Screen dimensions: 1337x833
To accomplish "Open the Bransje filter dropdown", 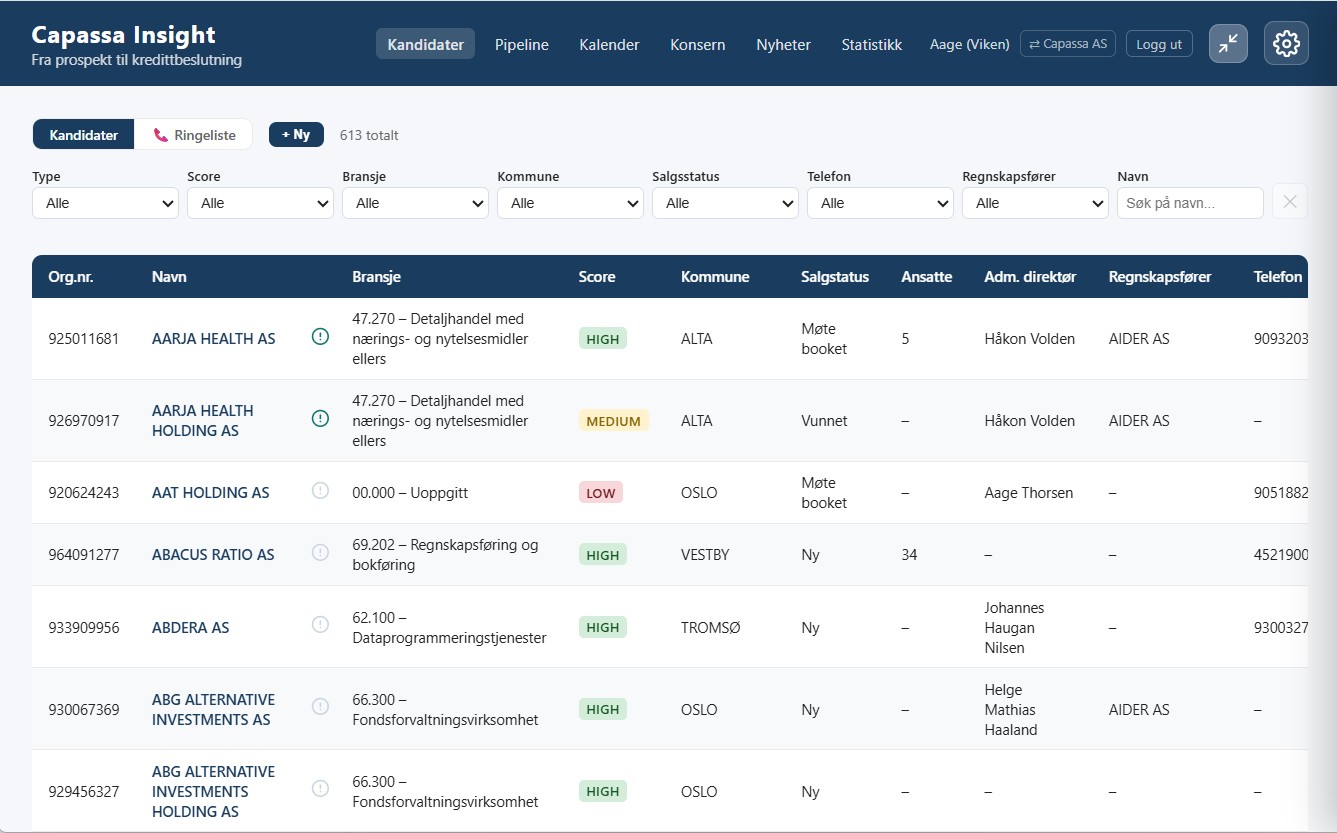I will coord(415,203).
